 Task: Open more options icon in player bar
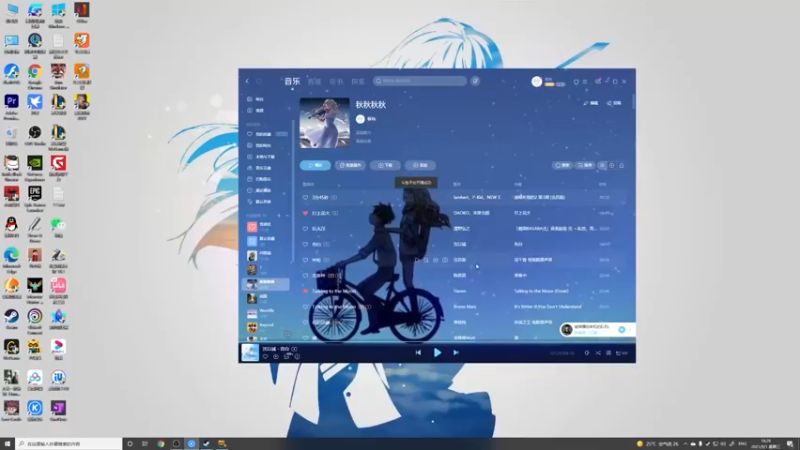click(x=297, y=357)
